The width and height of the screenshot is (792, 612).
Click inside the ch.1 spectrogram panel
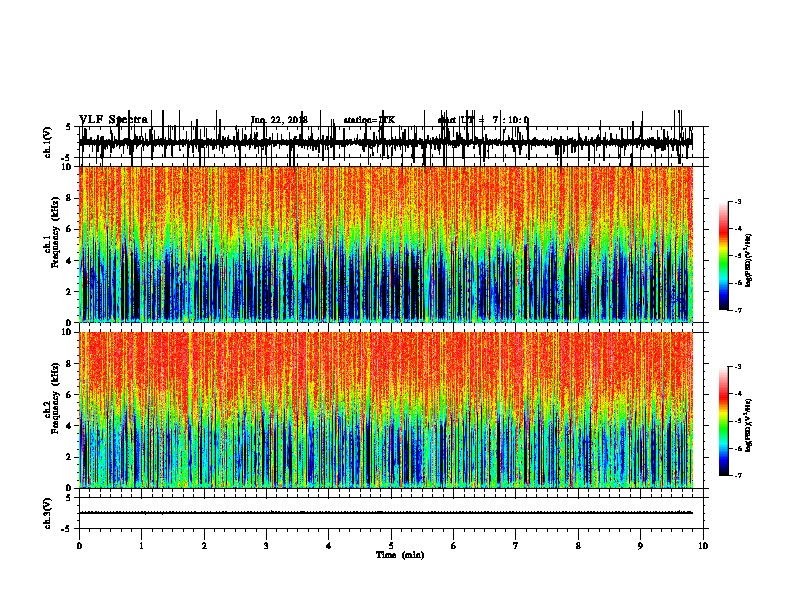(386, 244)
